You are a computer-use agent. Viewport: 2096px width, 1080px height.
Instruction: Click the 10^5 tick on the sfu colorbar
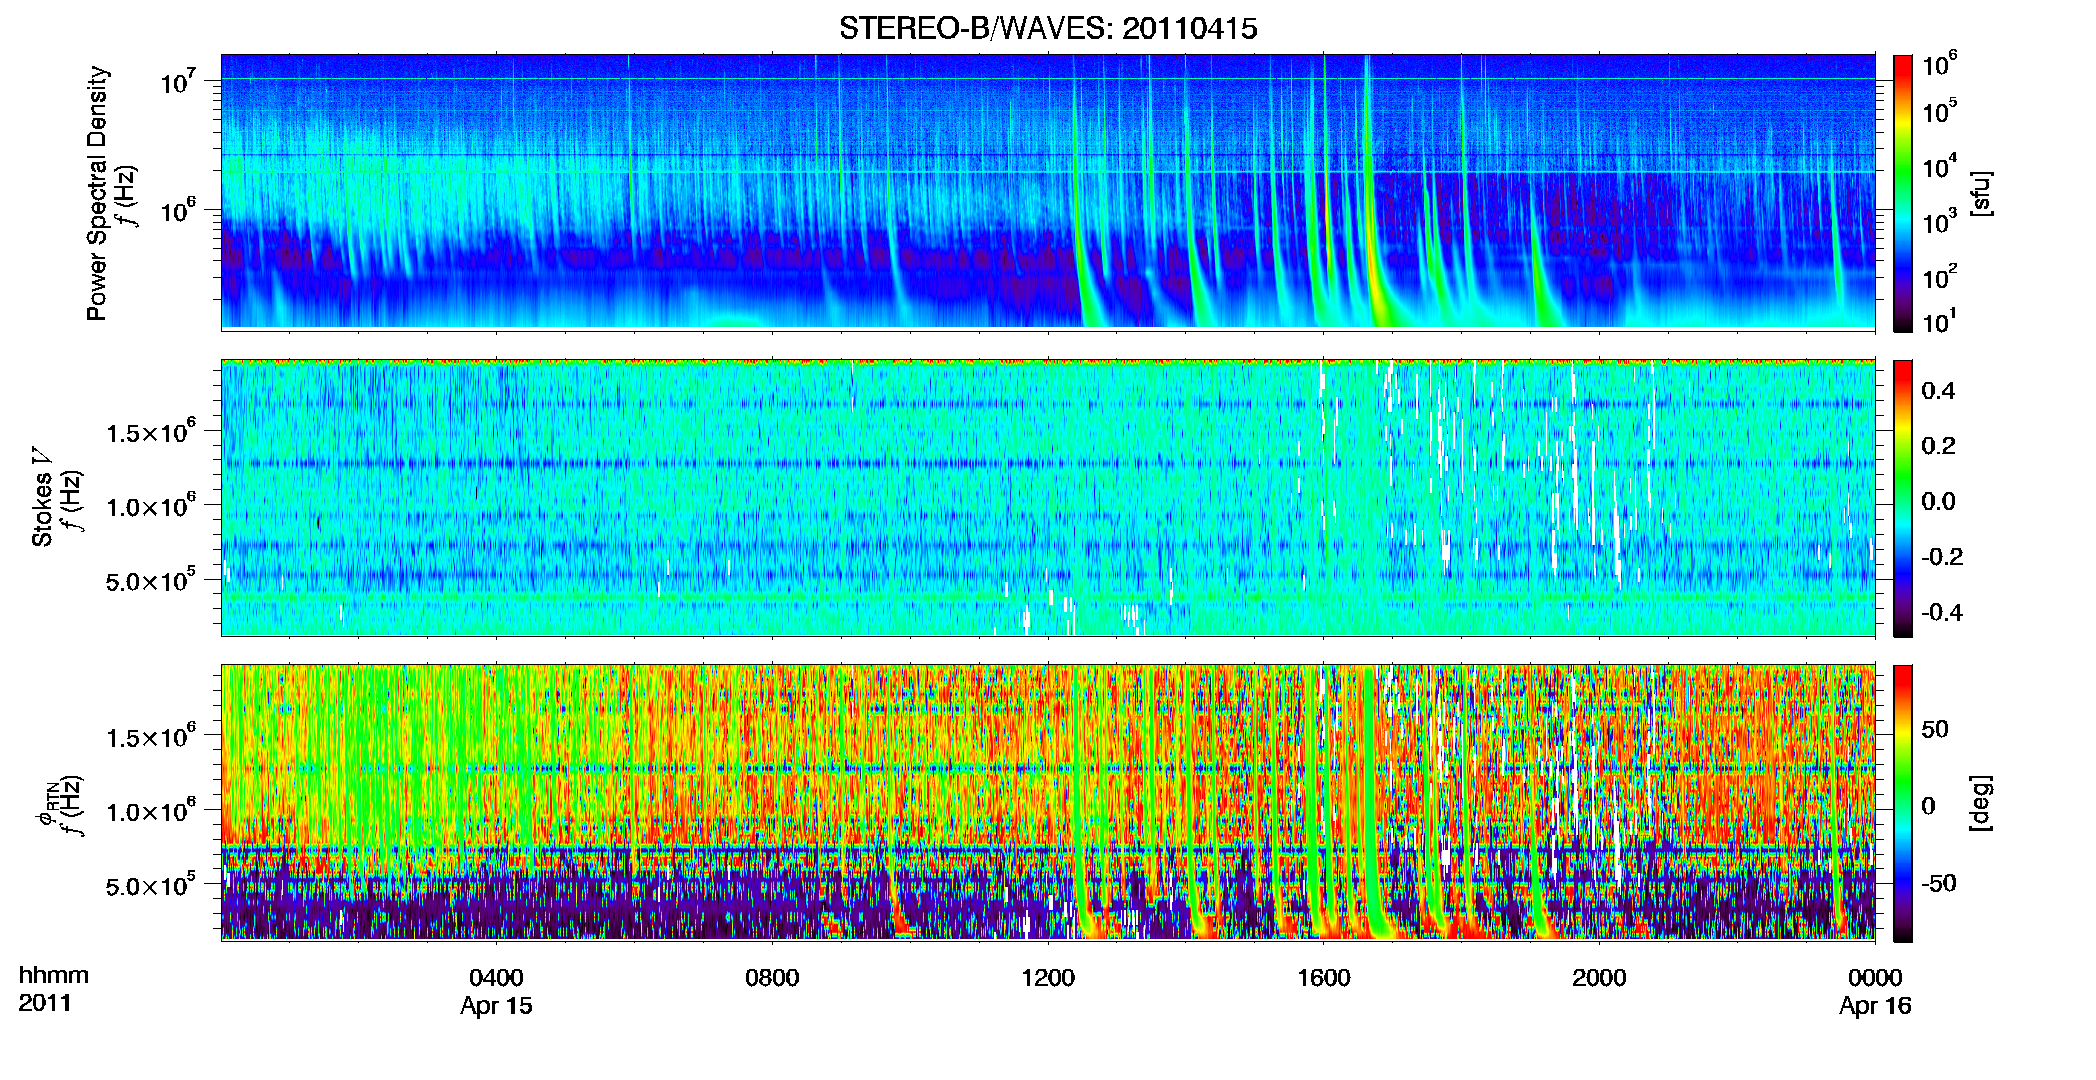click(1939, 110)
